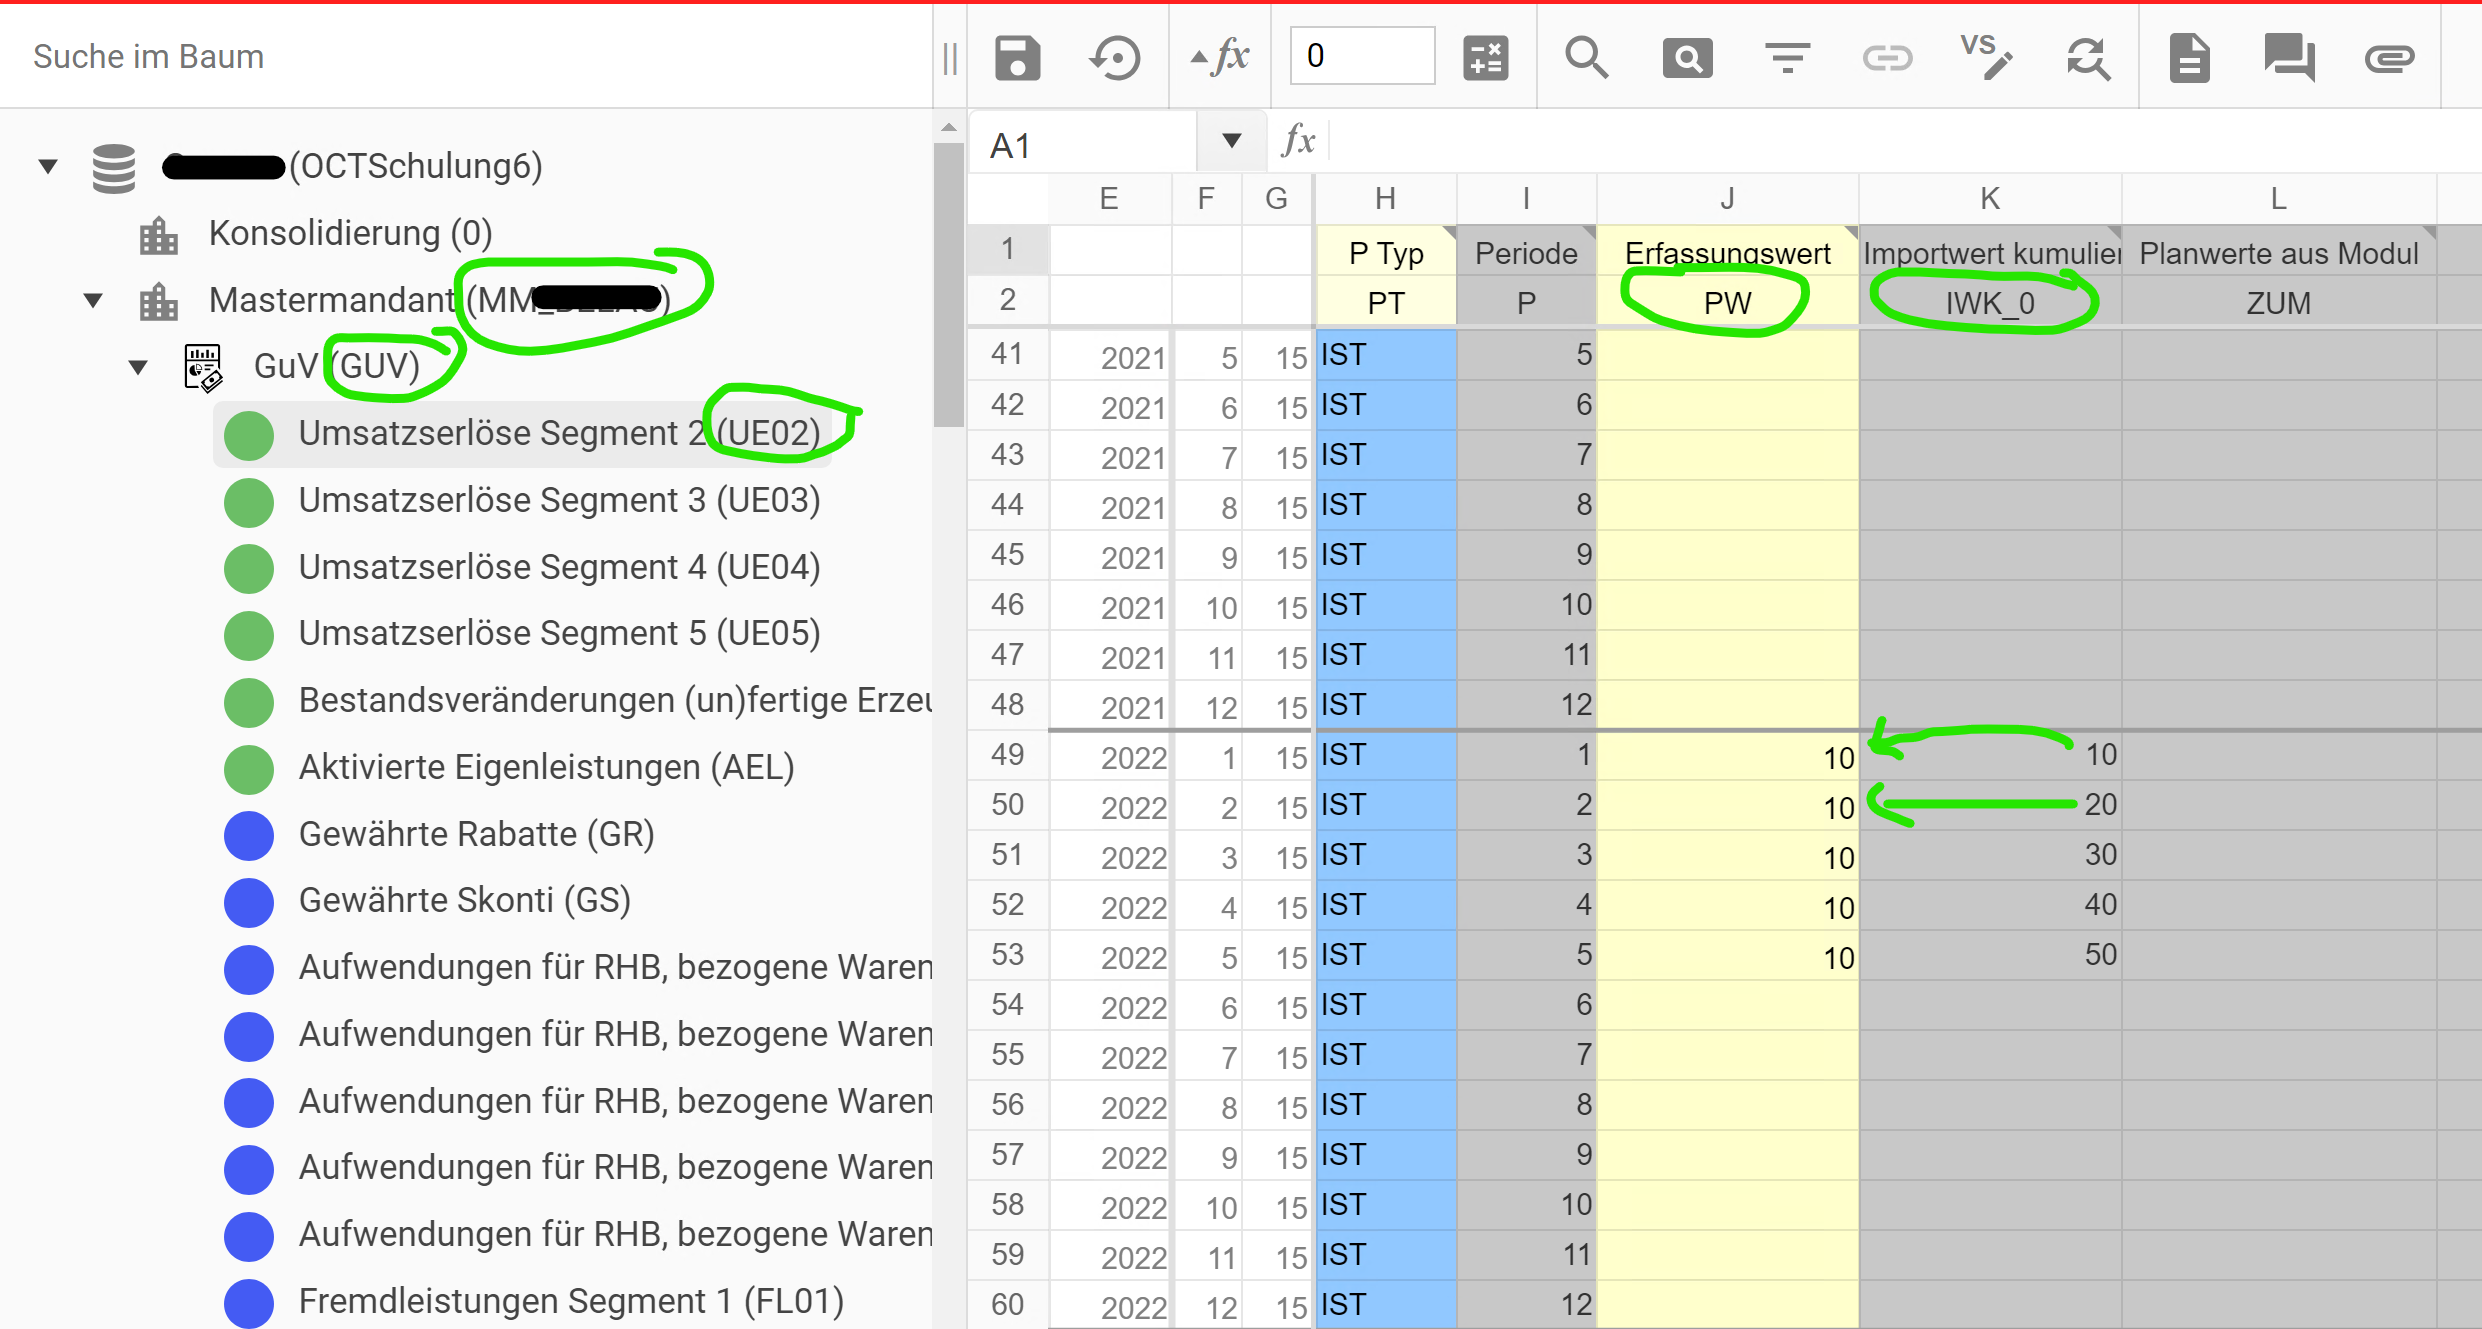Collapse the Mastermandant tree node
Screen dimensions: 2482x1329
(x=93, y=299)
